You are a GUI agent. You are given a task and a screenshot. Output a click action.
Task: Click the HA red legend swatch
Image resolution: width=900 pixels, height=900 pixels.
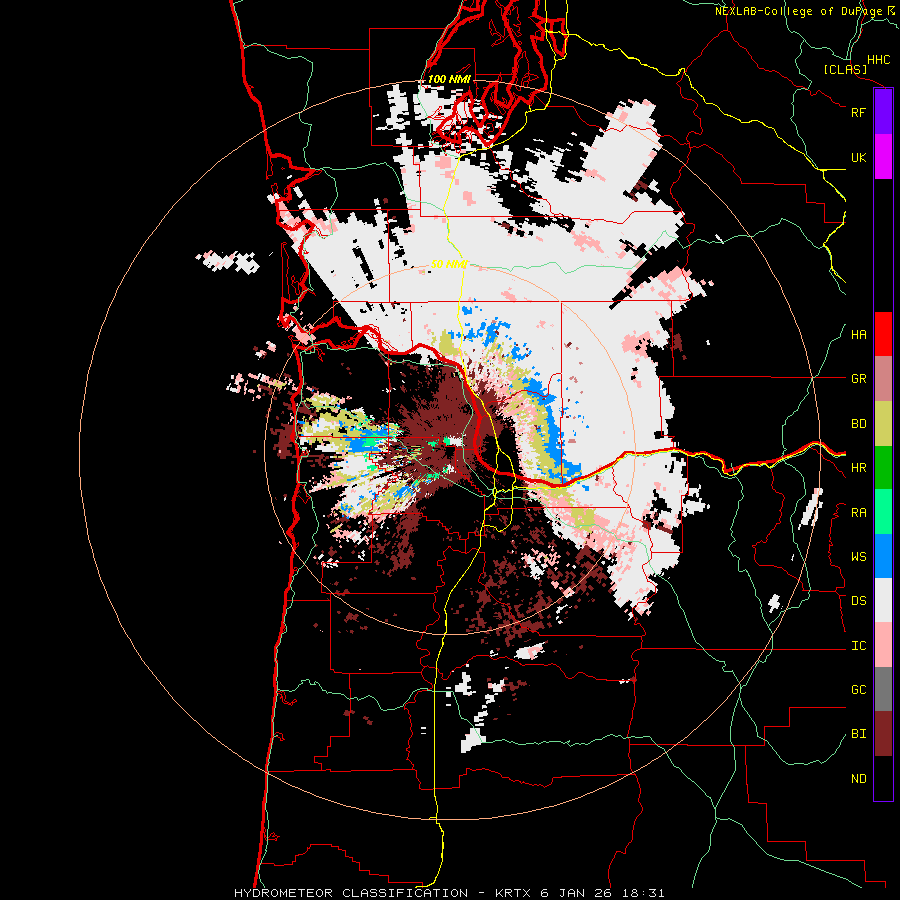click(883, 334)
